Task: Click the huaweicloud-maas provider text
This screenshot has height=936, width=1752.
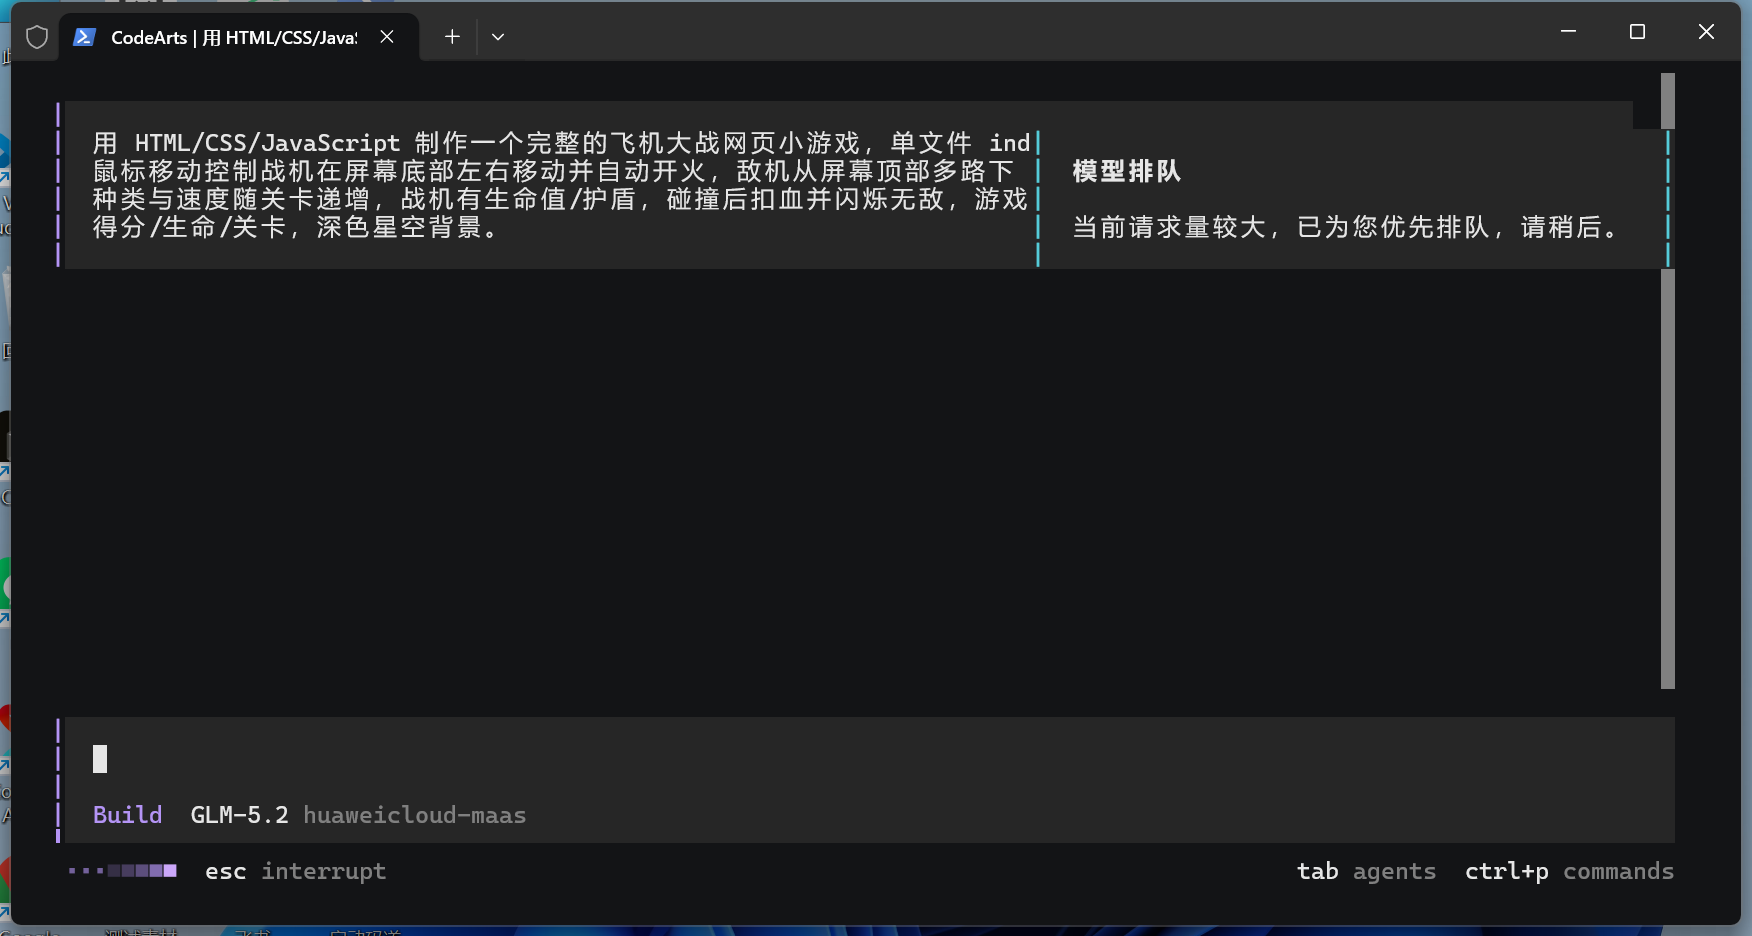Action: [415, 815]
